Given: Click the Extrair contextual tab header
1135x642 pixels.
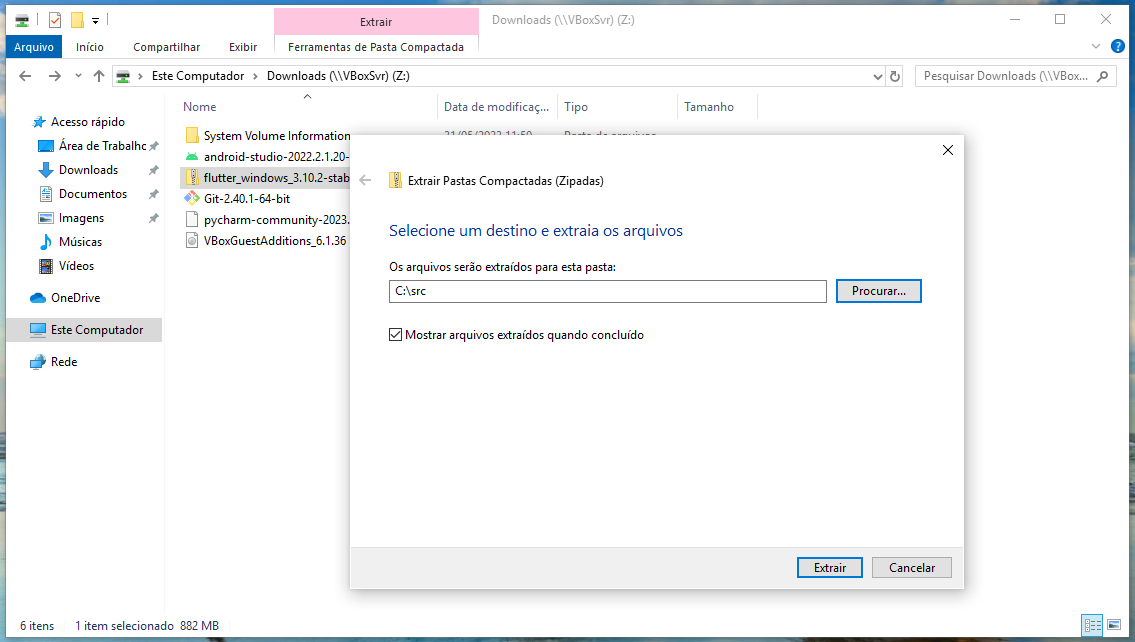Looking at the screenshot, I should click(x=376, y=22).
